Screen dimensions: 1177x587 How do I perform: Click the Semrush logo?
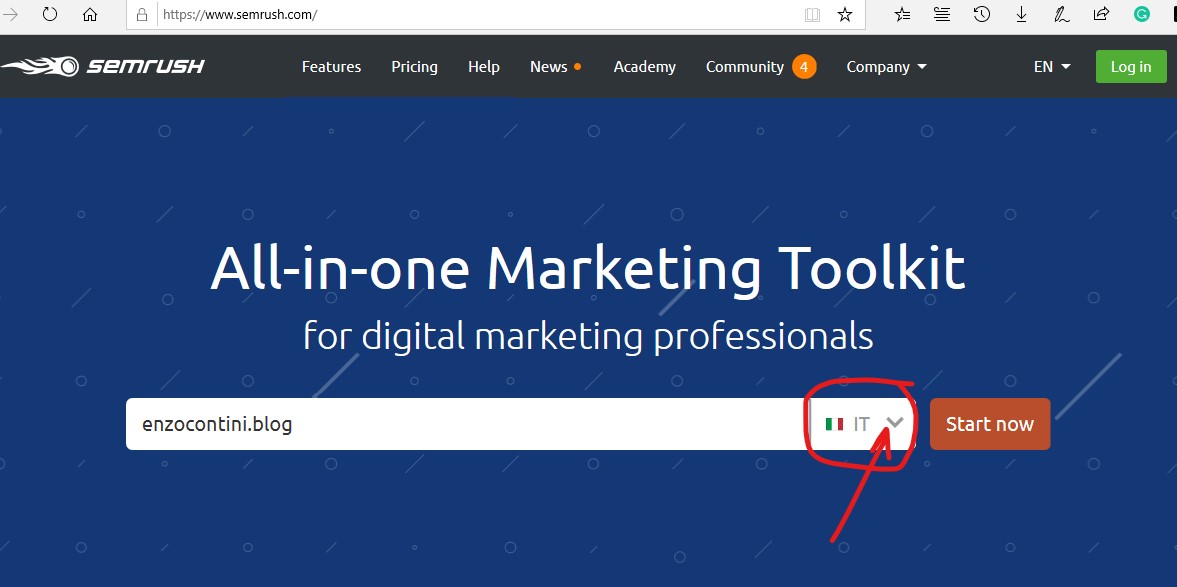[x=103, y=67]
